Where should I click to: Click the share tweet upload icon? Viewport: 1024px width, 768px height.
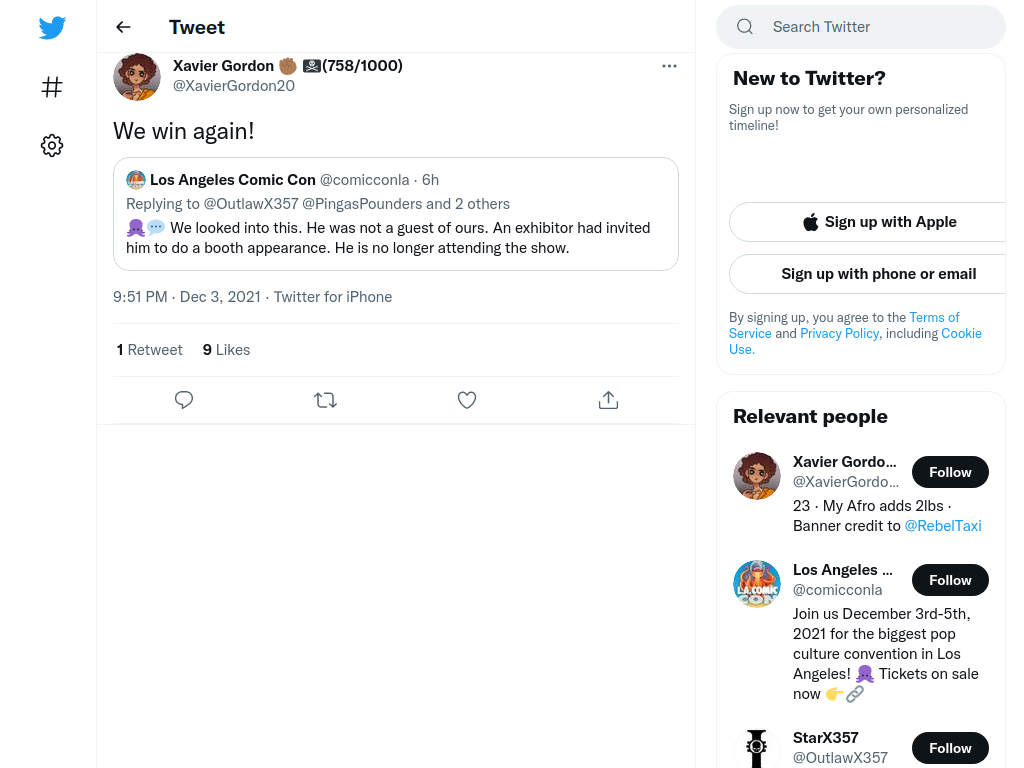[608, 400]
